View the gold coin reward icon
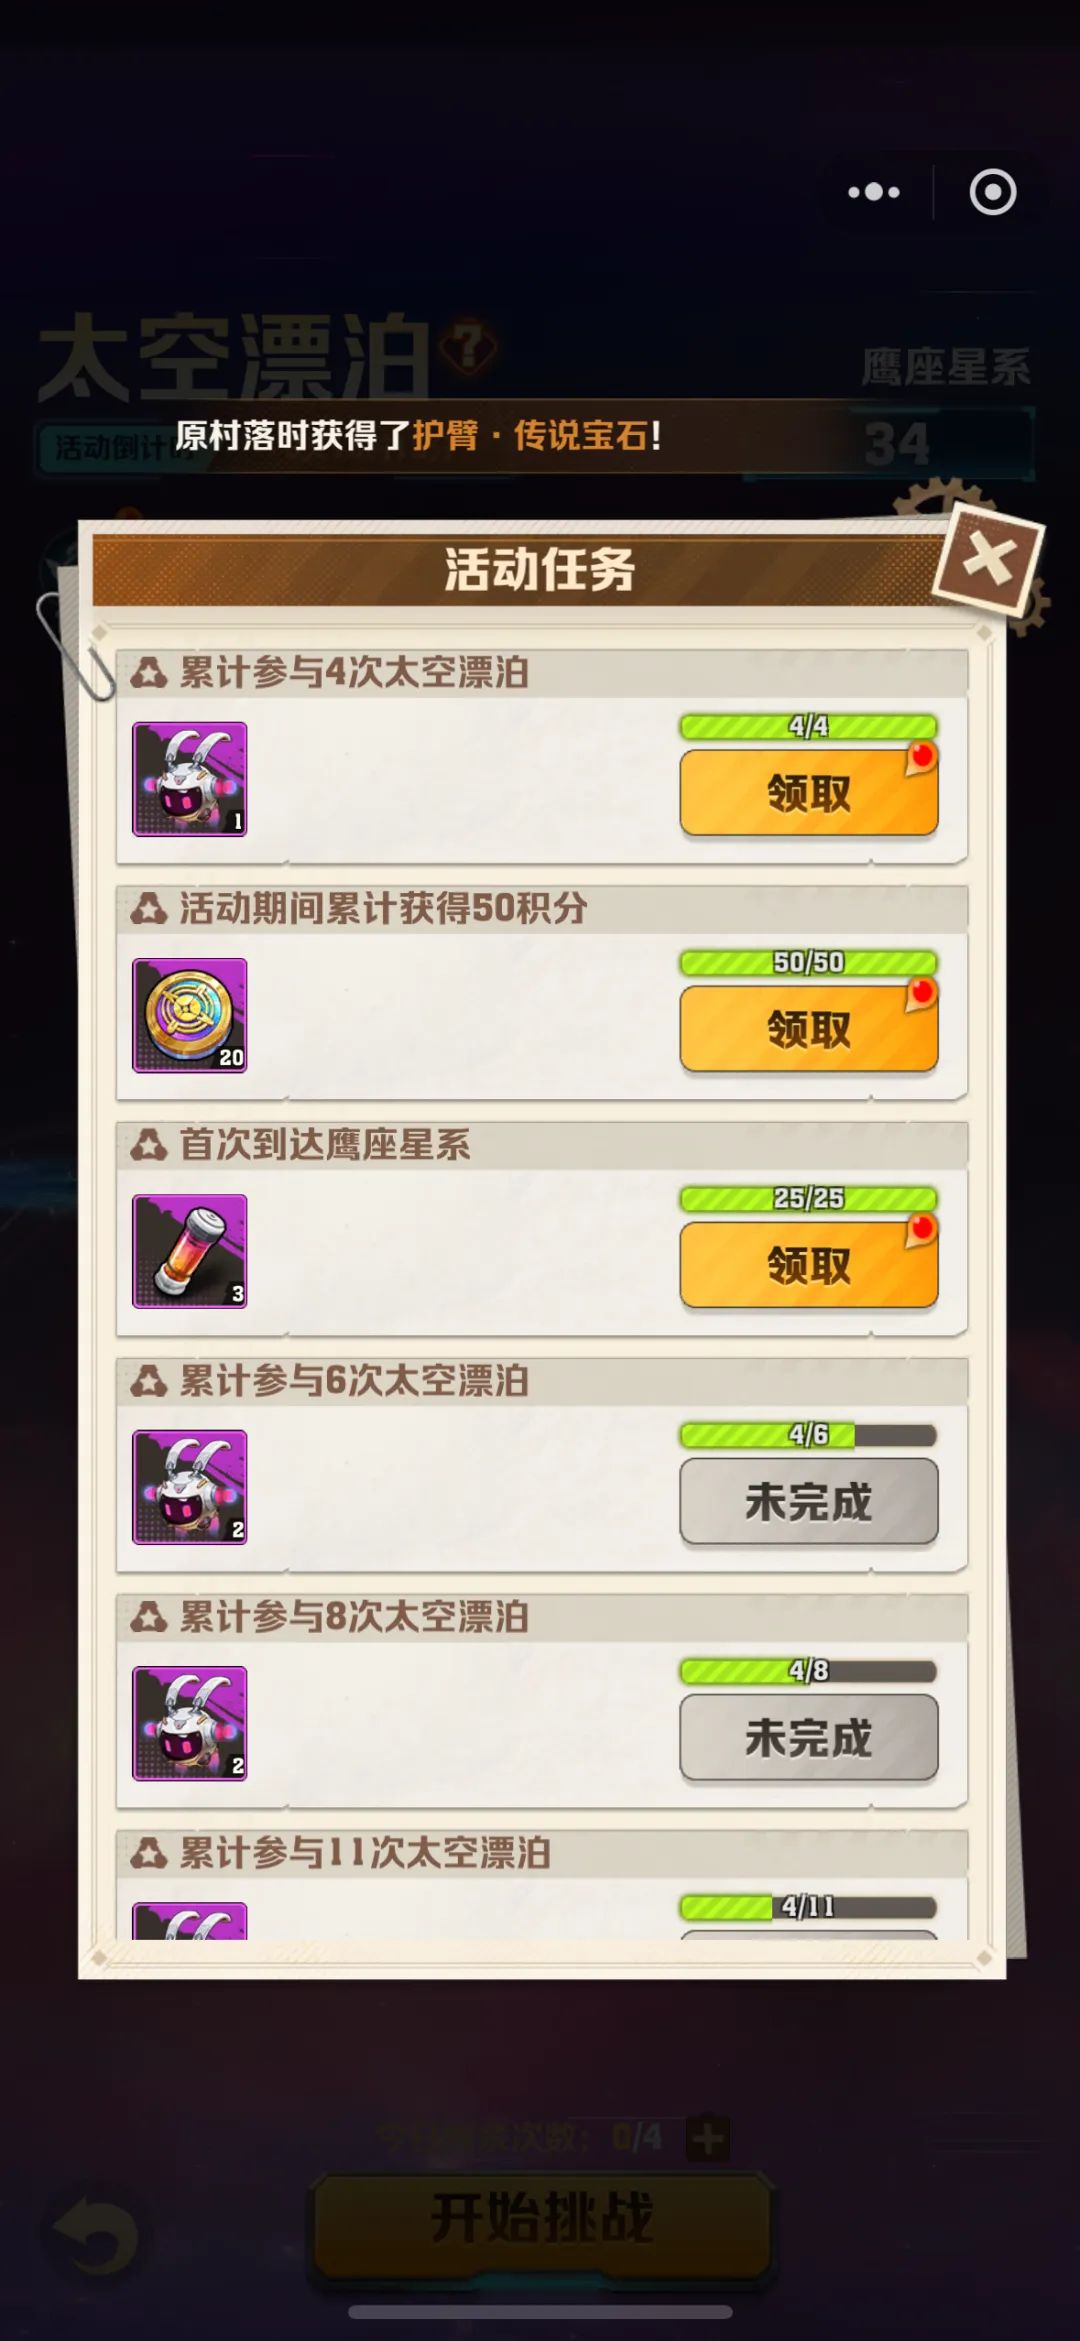 pos(190,1015)
